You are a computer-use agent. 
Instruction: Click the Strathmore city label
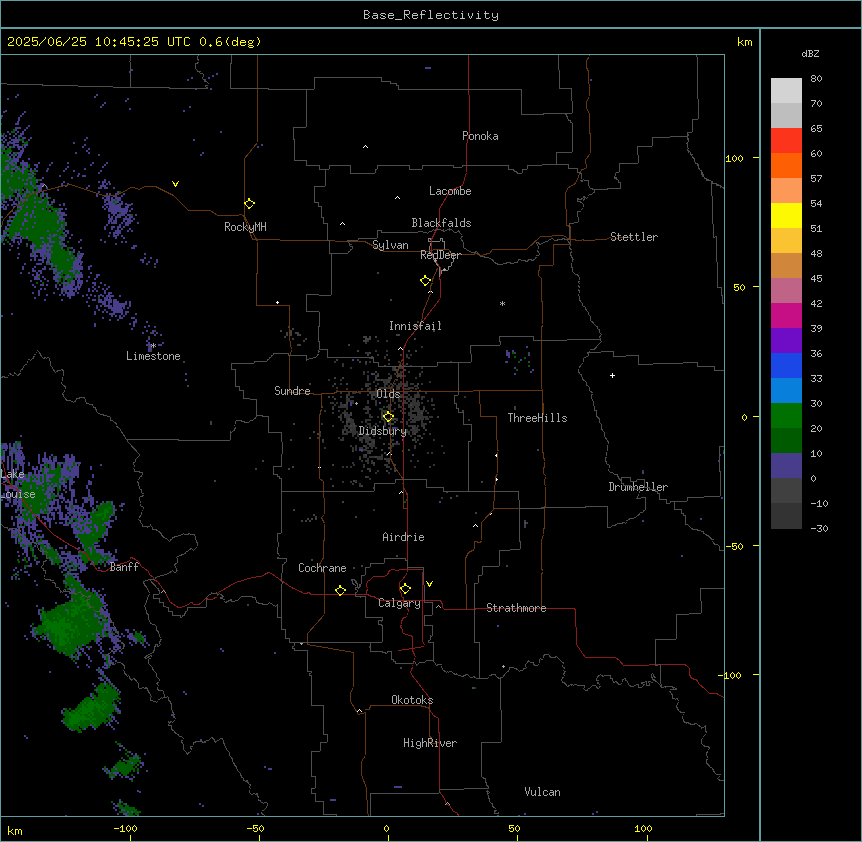pyautogui.click(x=516, y=608)
